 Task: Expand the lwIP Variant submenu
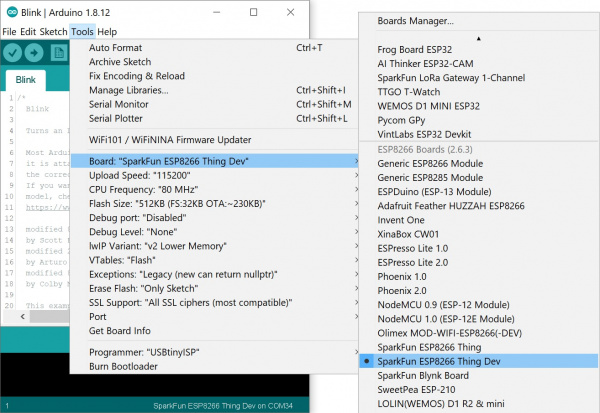click(x=214, y=246)
